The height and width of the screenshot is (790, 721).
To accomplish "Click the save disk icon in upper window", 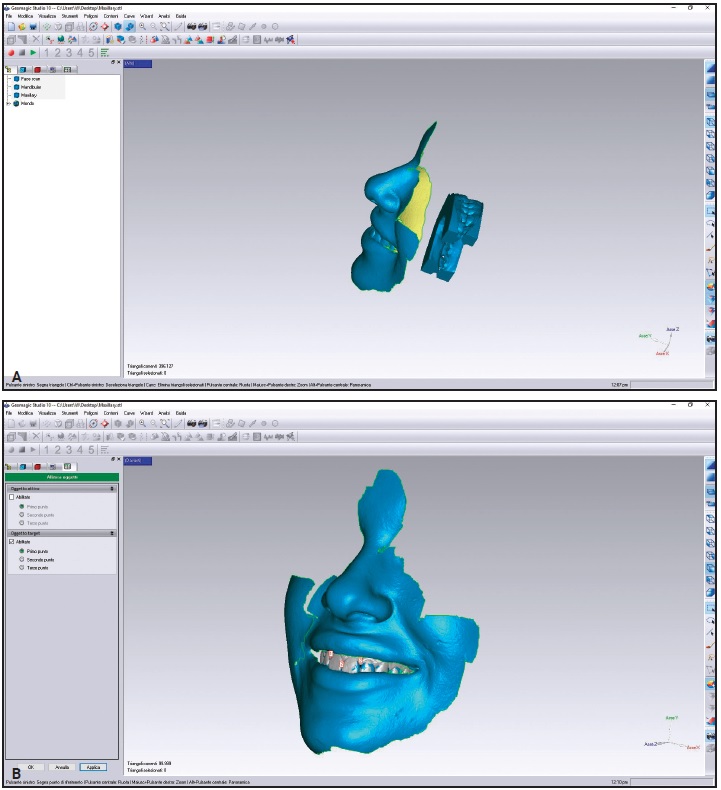I will (x=31, y=27).
